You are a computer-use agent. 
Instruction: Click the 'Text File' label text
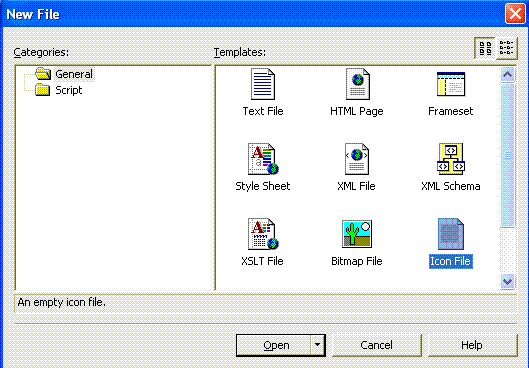point(263,111)
